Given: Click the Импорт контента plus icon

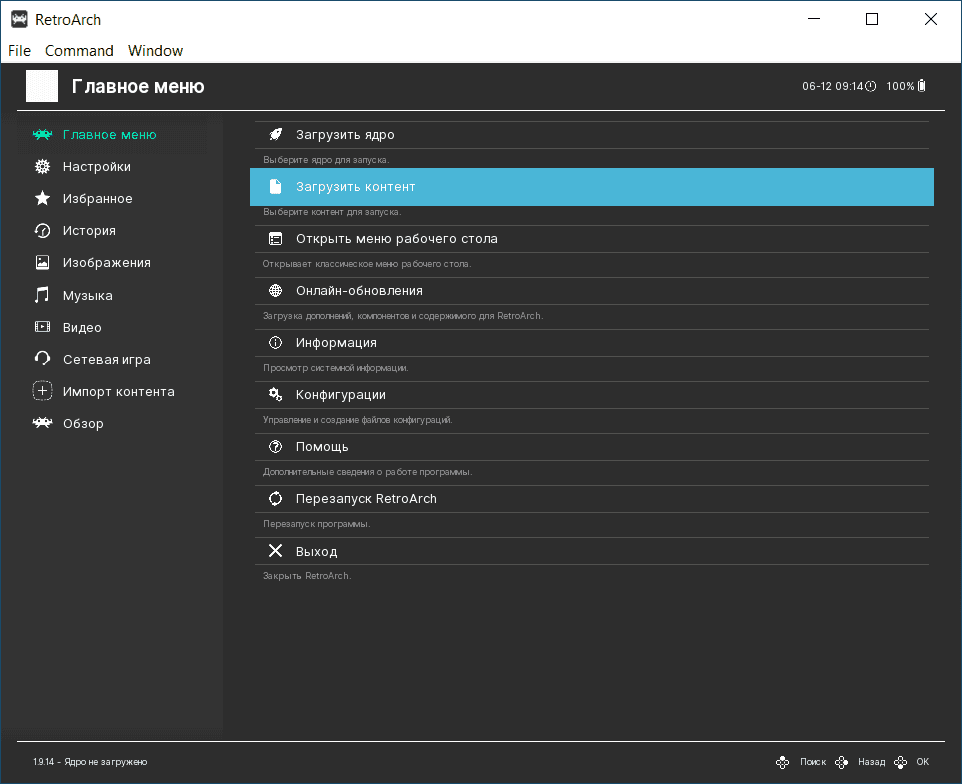Looking at the screenshot, I should click(x=42, y=391).
